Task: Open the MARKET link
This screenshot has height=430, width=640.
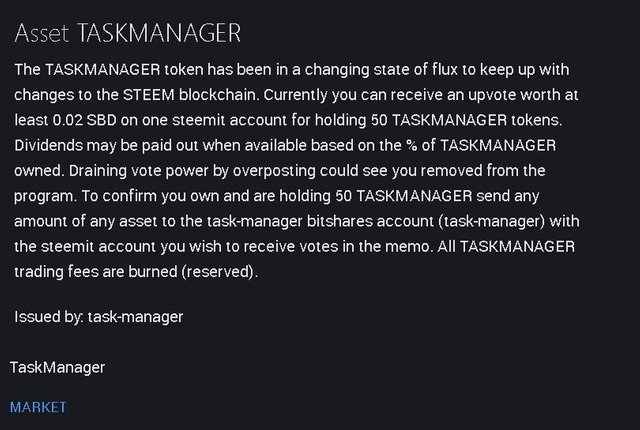Action: pyautogui.click(x=38, y=407)
